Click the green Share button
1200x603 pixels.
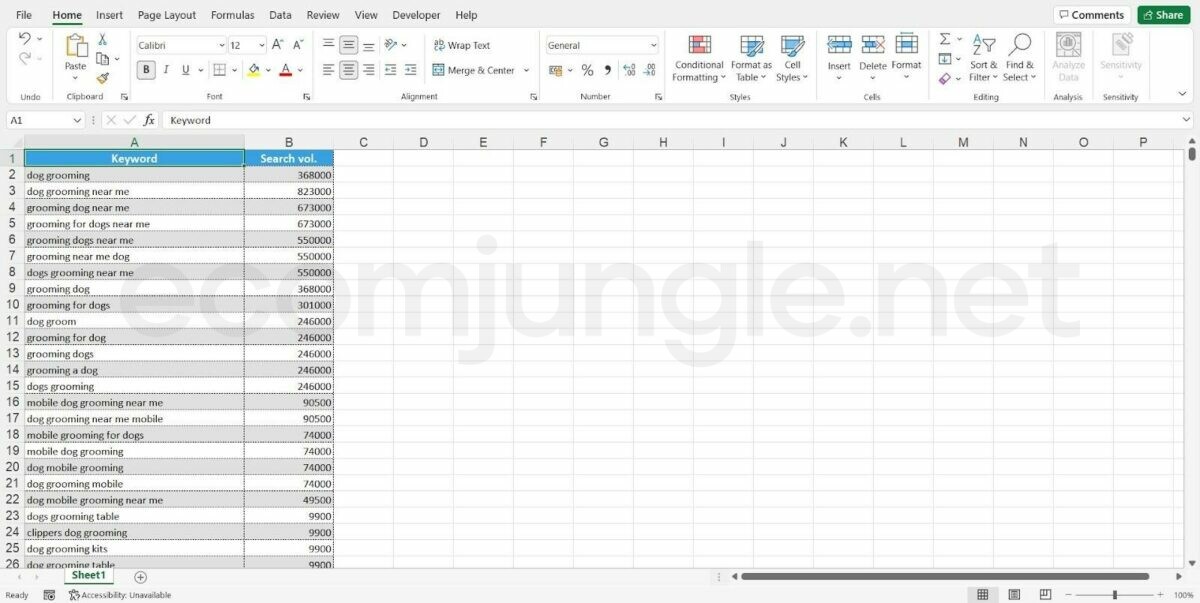(1163, 15)
